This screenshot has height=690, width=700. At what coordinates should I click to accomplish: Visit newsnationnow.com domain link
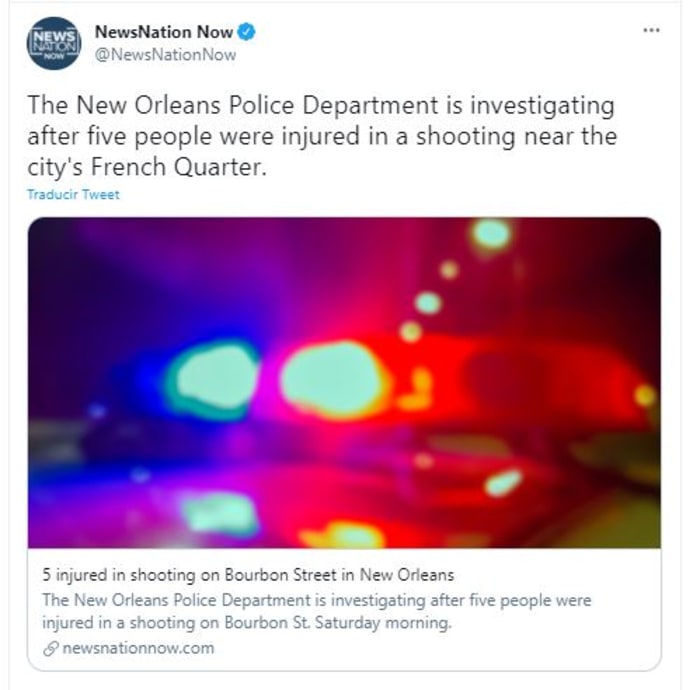(138, 648)
